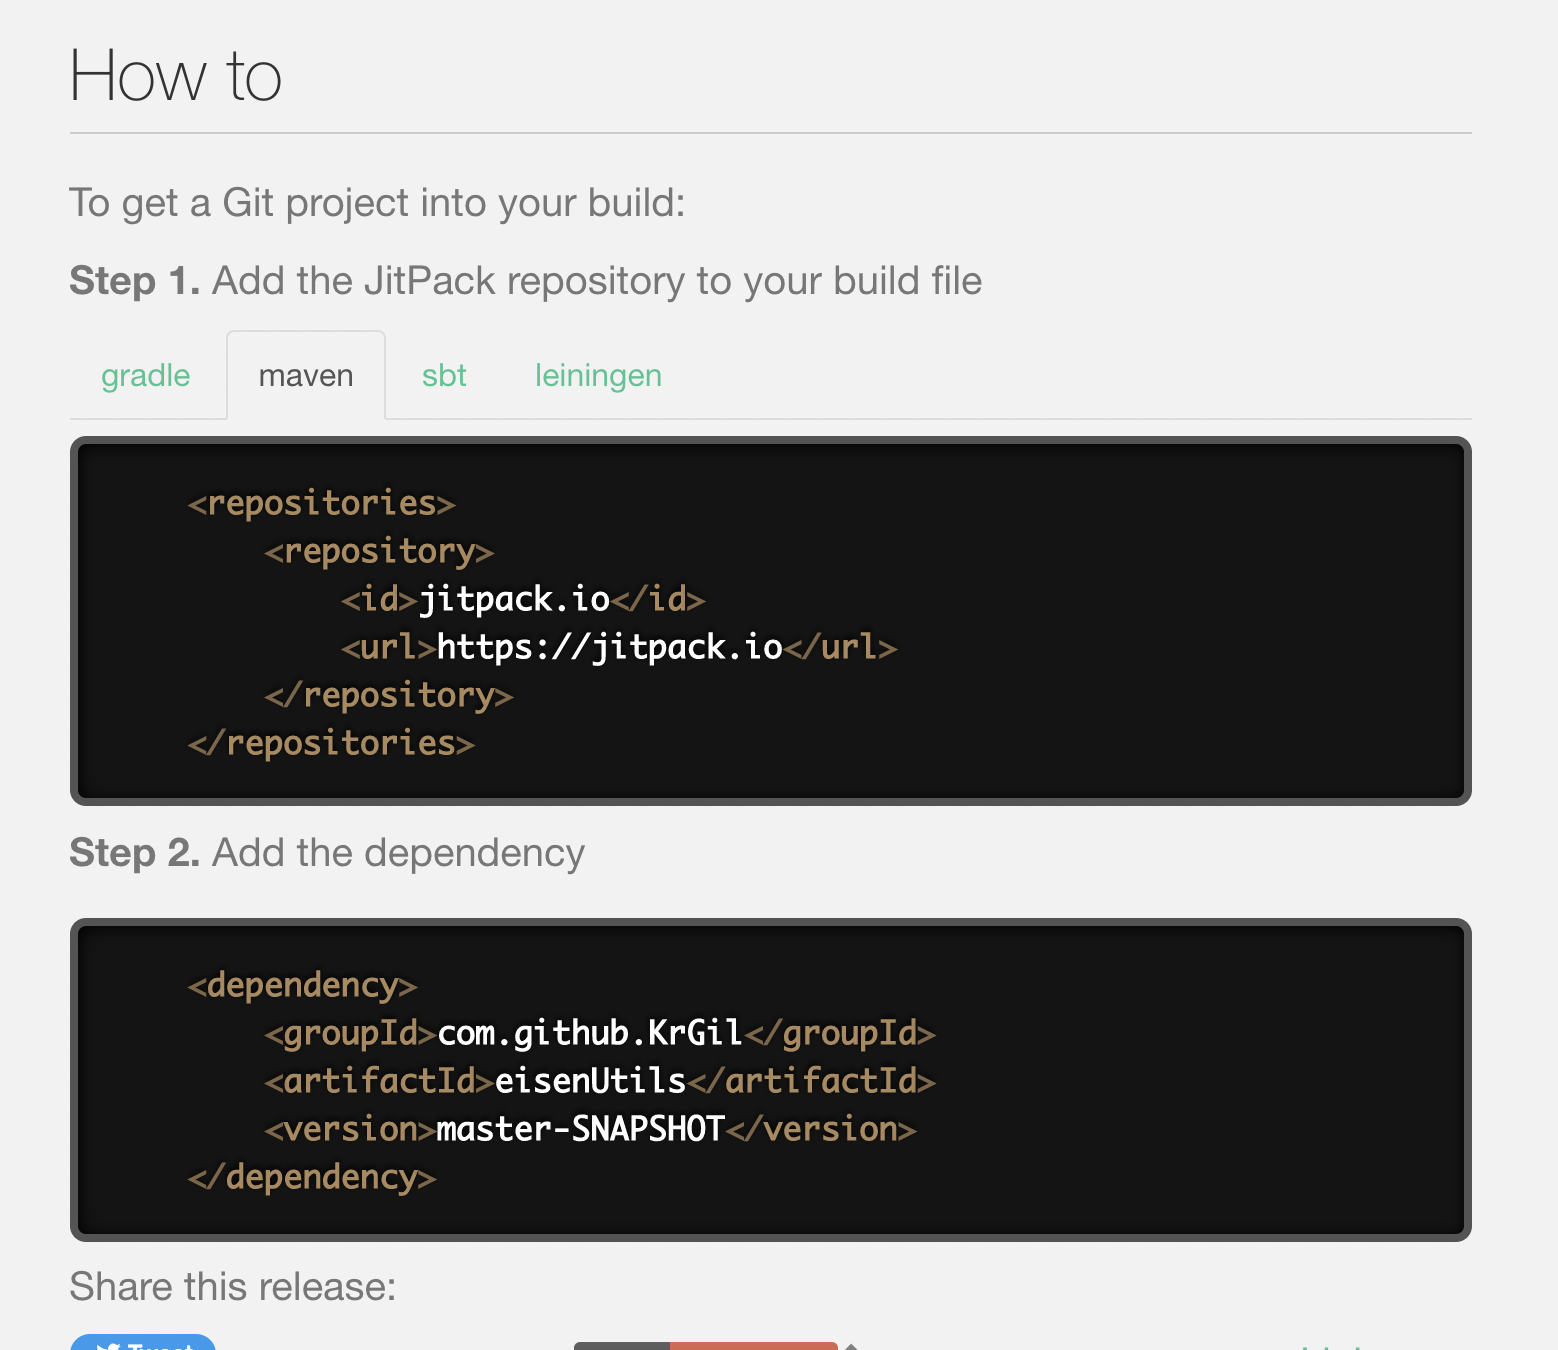Click the groupId com.github.KrGil line
The image size is (1558, 1350).
(x=600, y=1033)
